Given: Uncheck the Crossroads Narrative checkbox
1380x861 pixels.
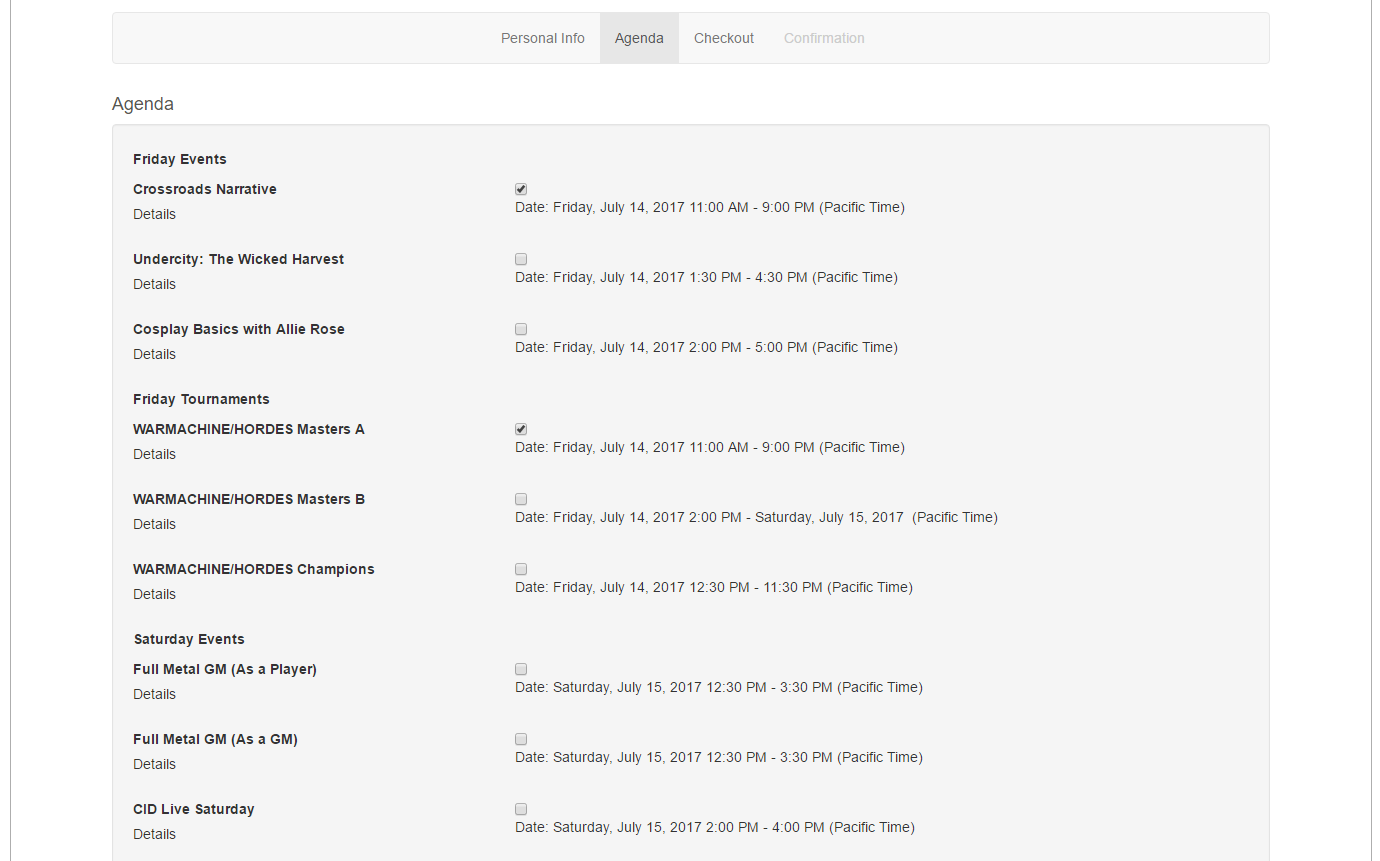Looking at the screenshot, I should tap(521, 189).
